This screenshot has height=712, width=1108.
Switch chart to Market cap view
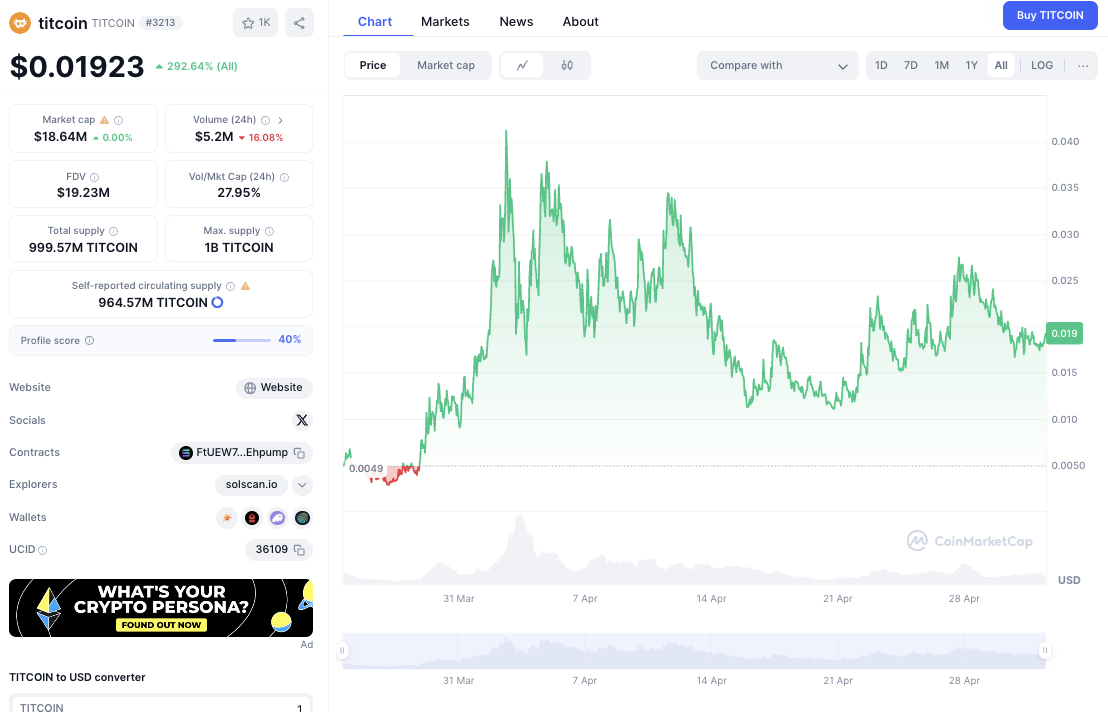point(446,66)
